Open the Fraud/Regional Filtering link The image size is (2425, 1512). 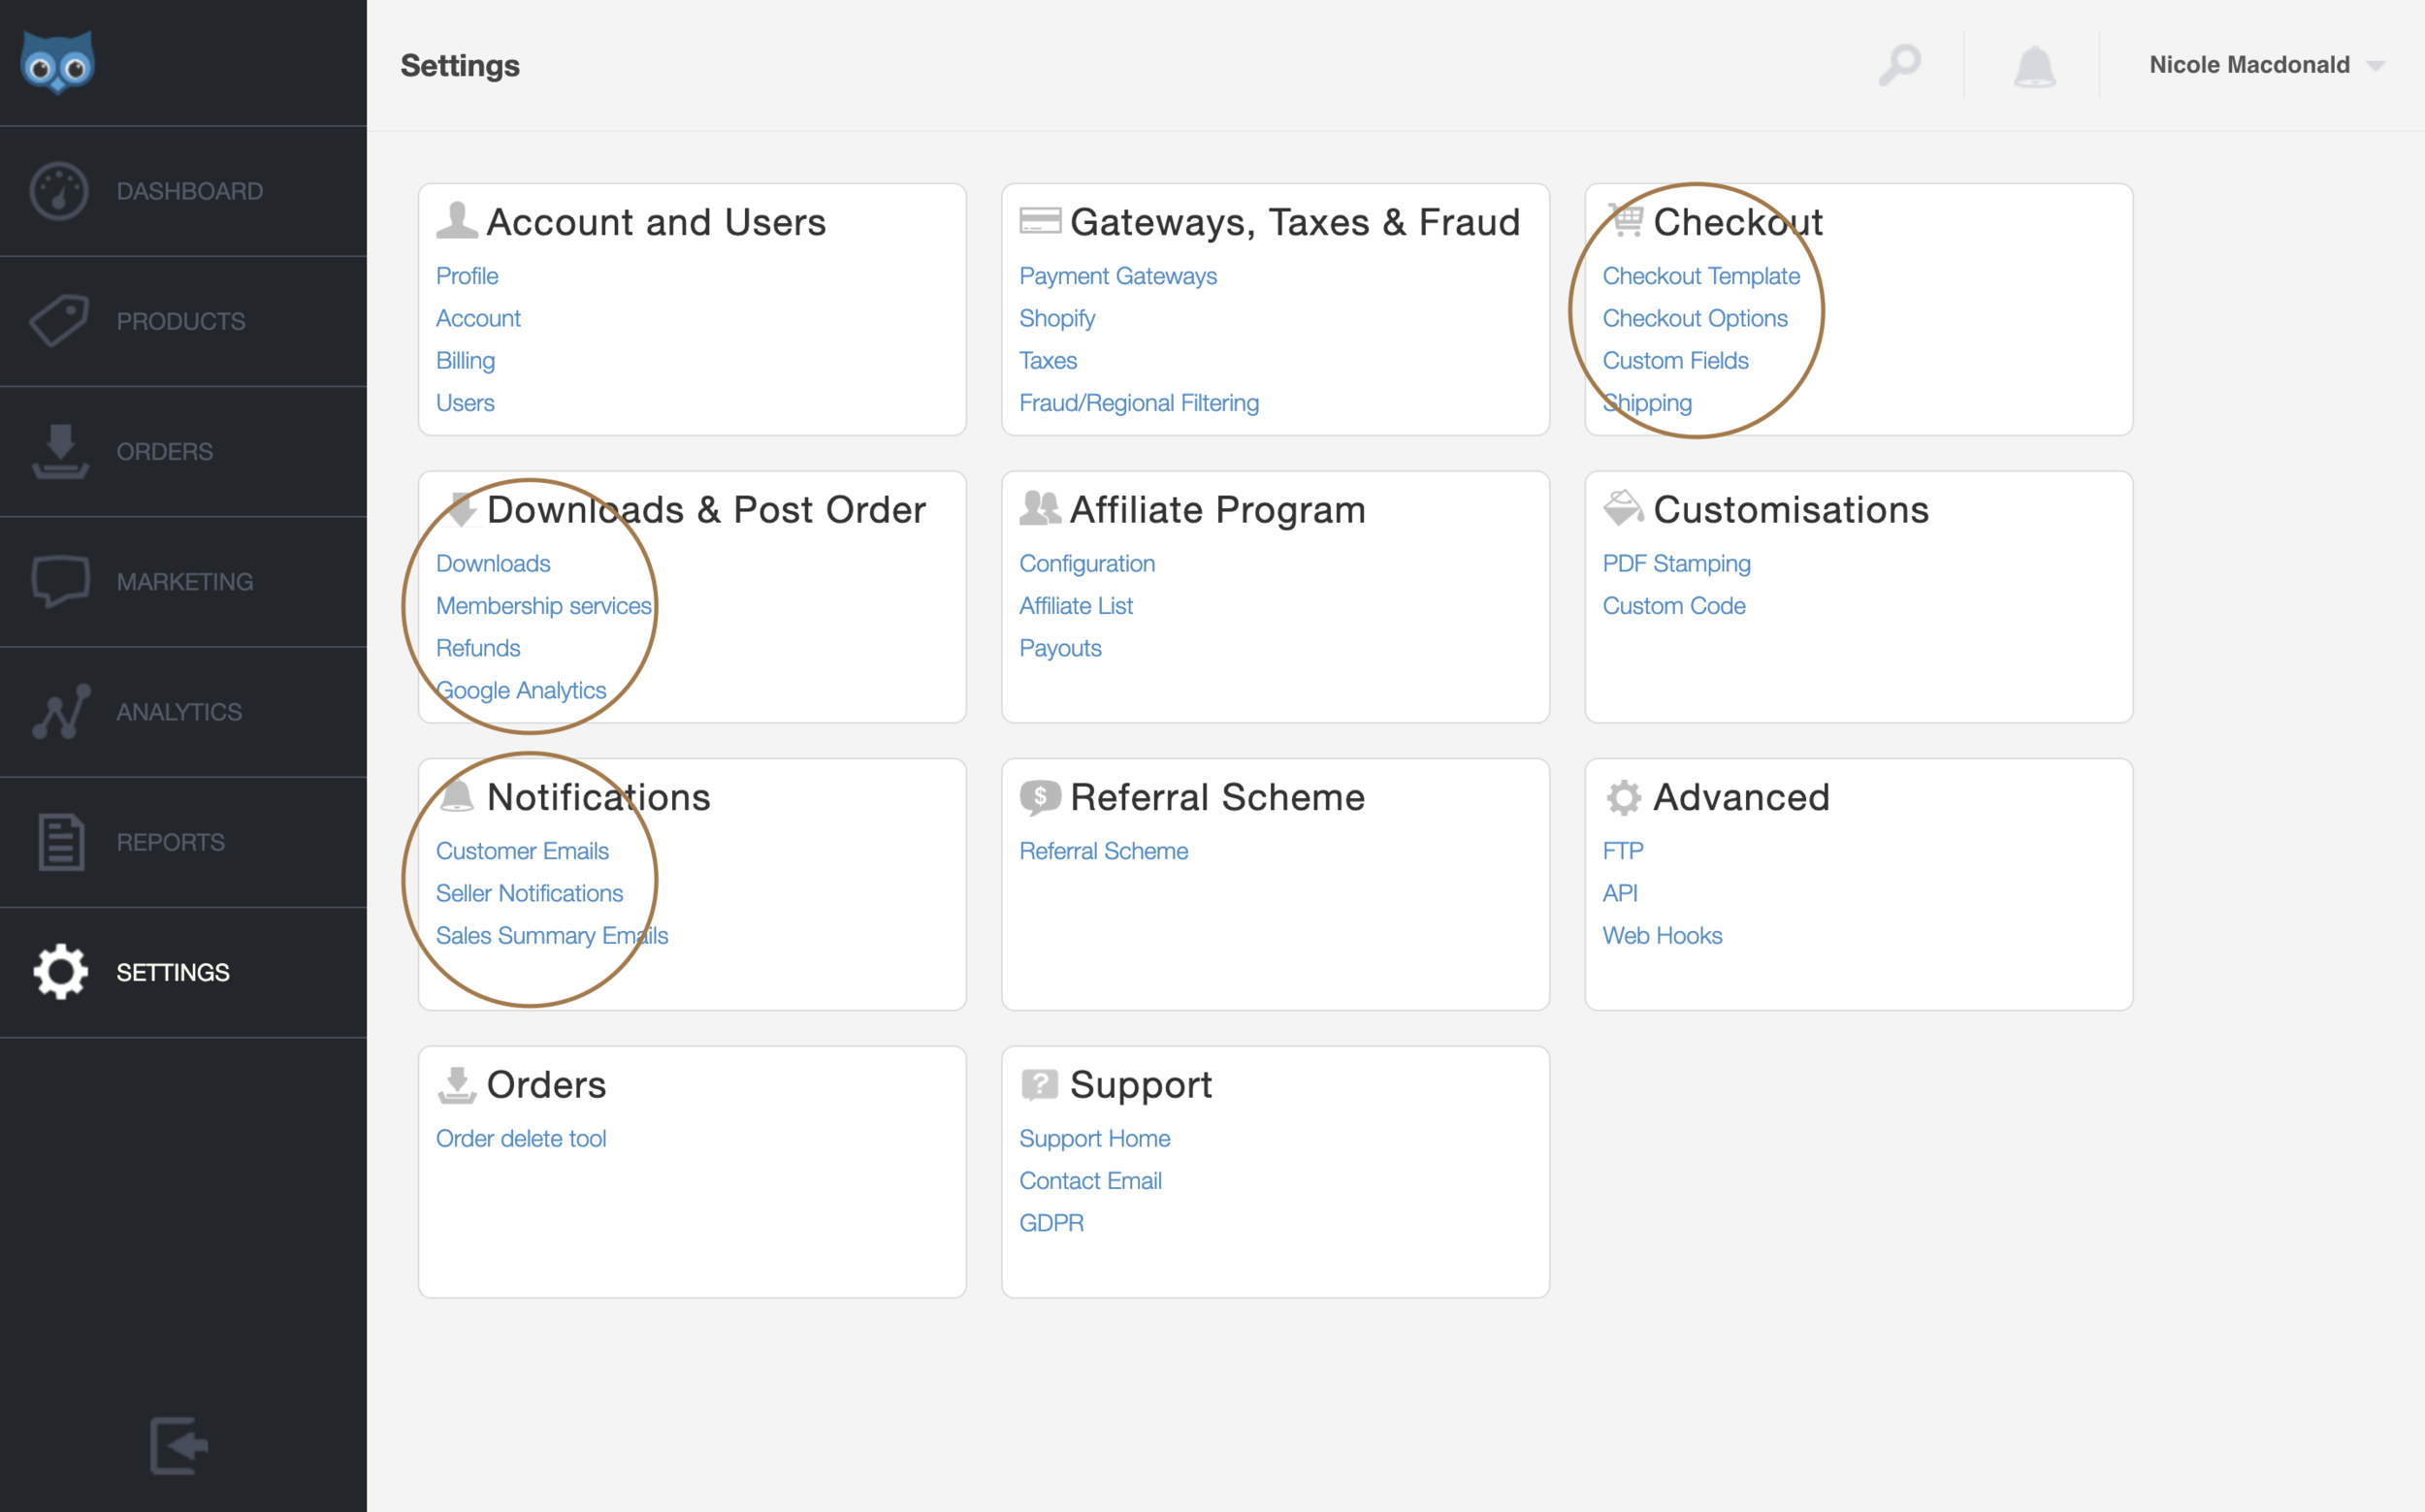1138,403
